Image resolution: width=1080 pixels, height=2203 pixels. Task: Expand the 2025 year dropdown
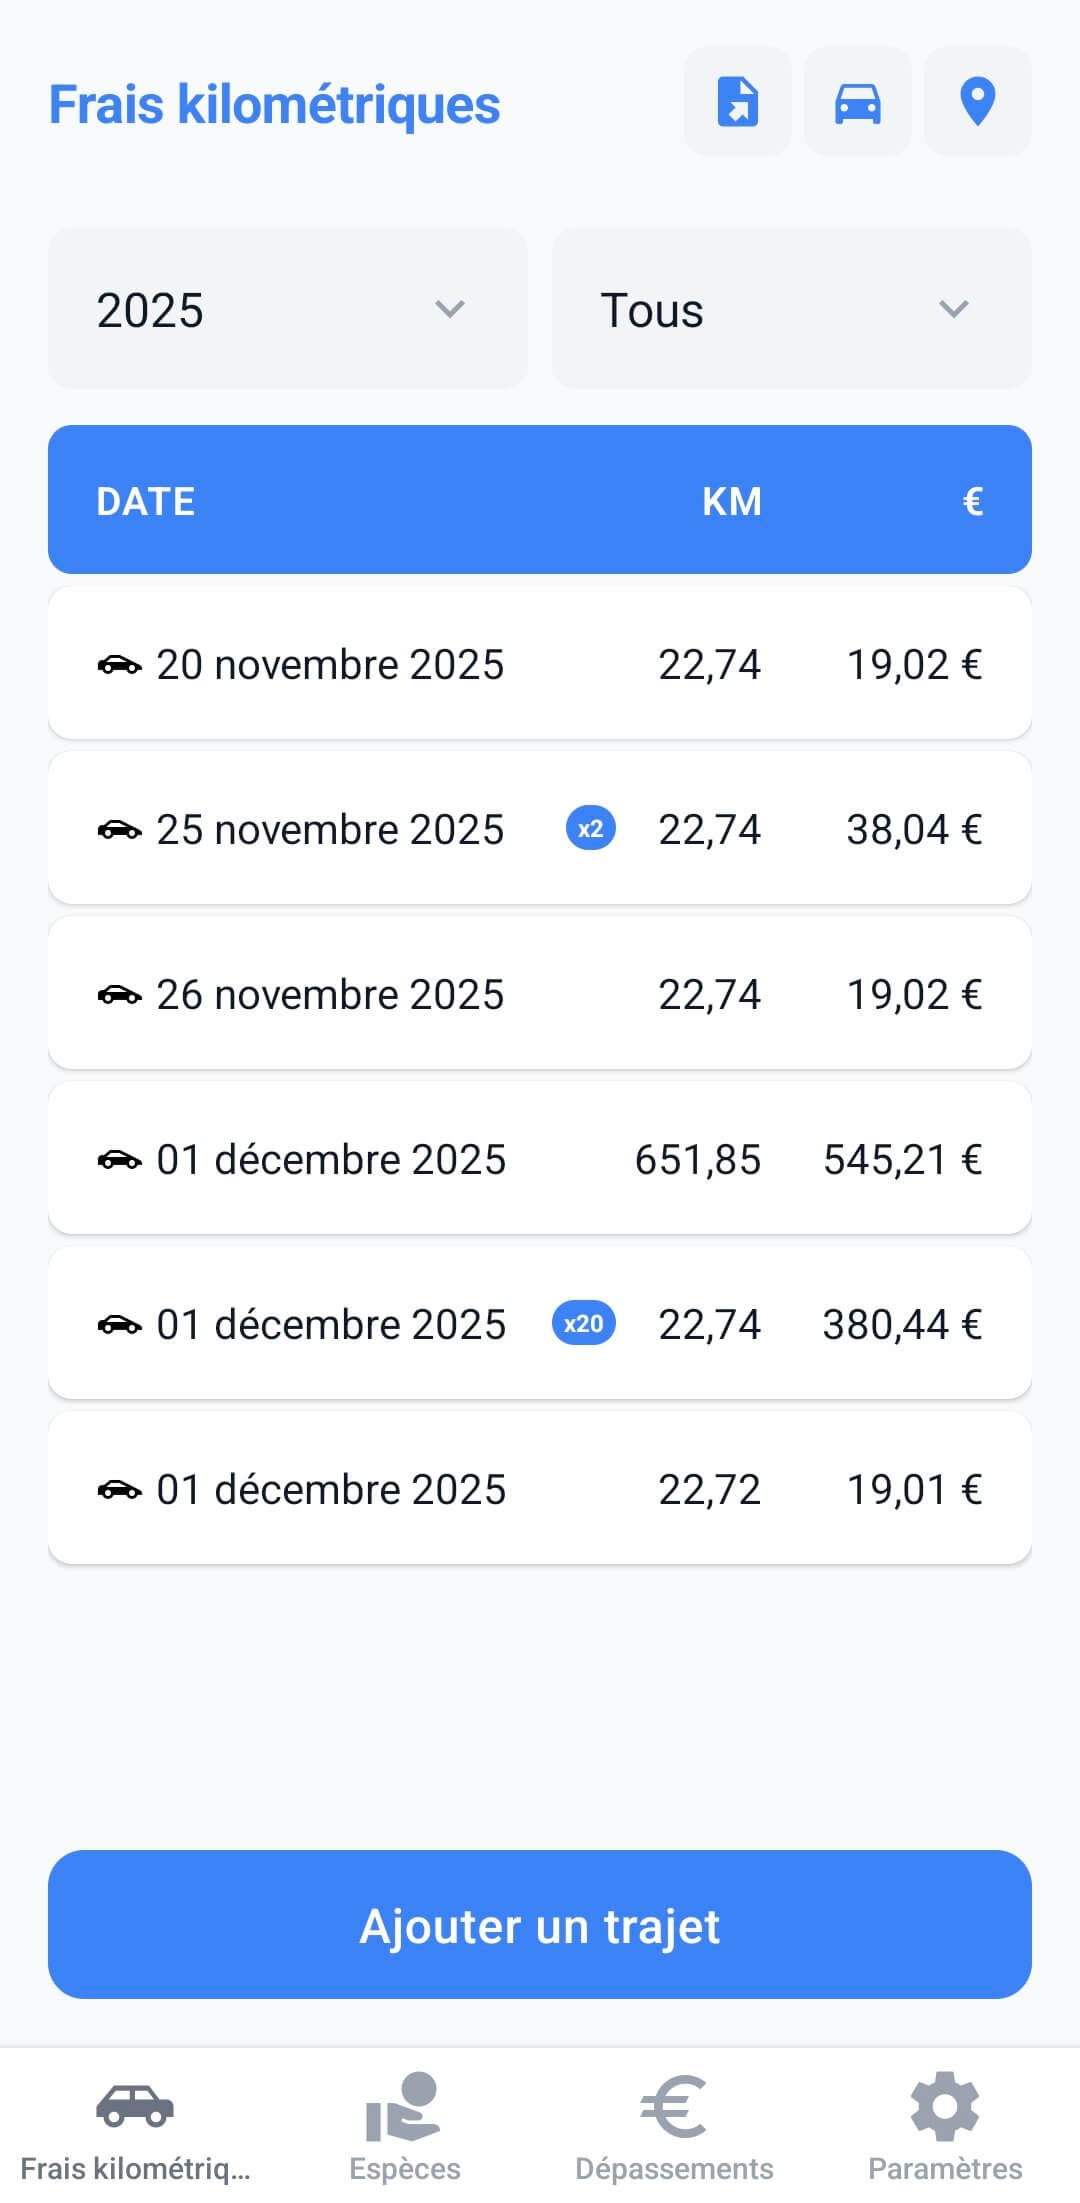pyautogui.click(x=288, y=309)
